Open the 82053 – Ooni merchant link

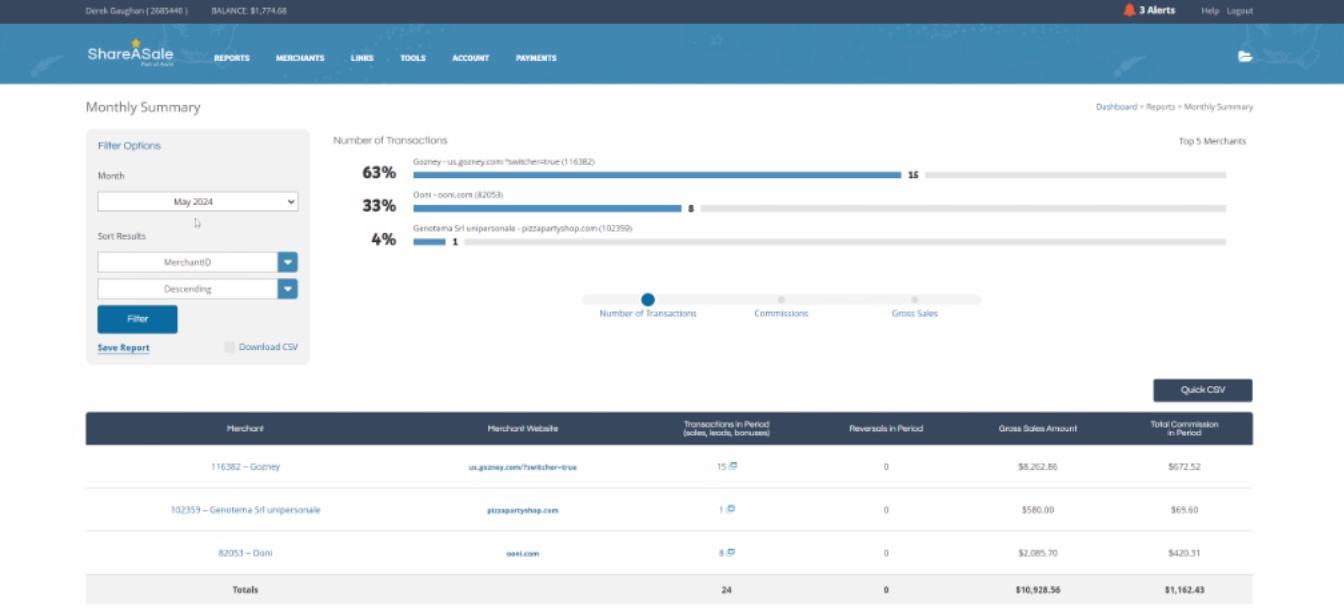[x=245, y=553]
